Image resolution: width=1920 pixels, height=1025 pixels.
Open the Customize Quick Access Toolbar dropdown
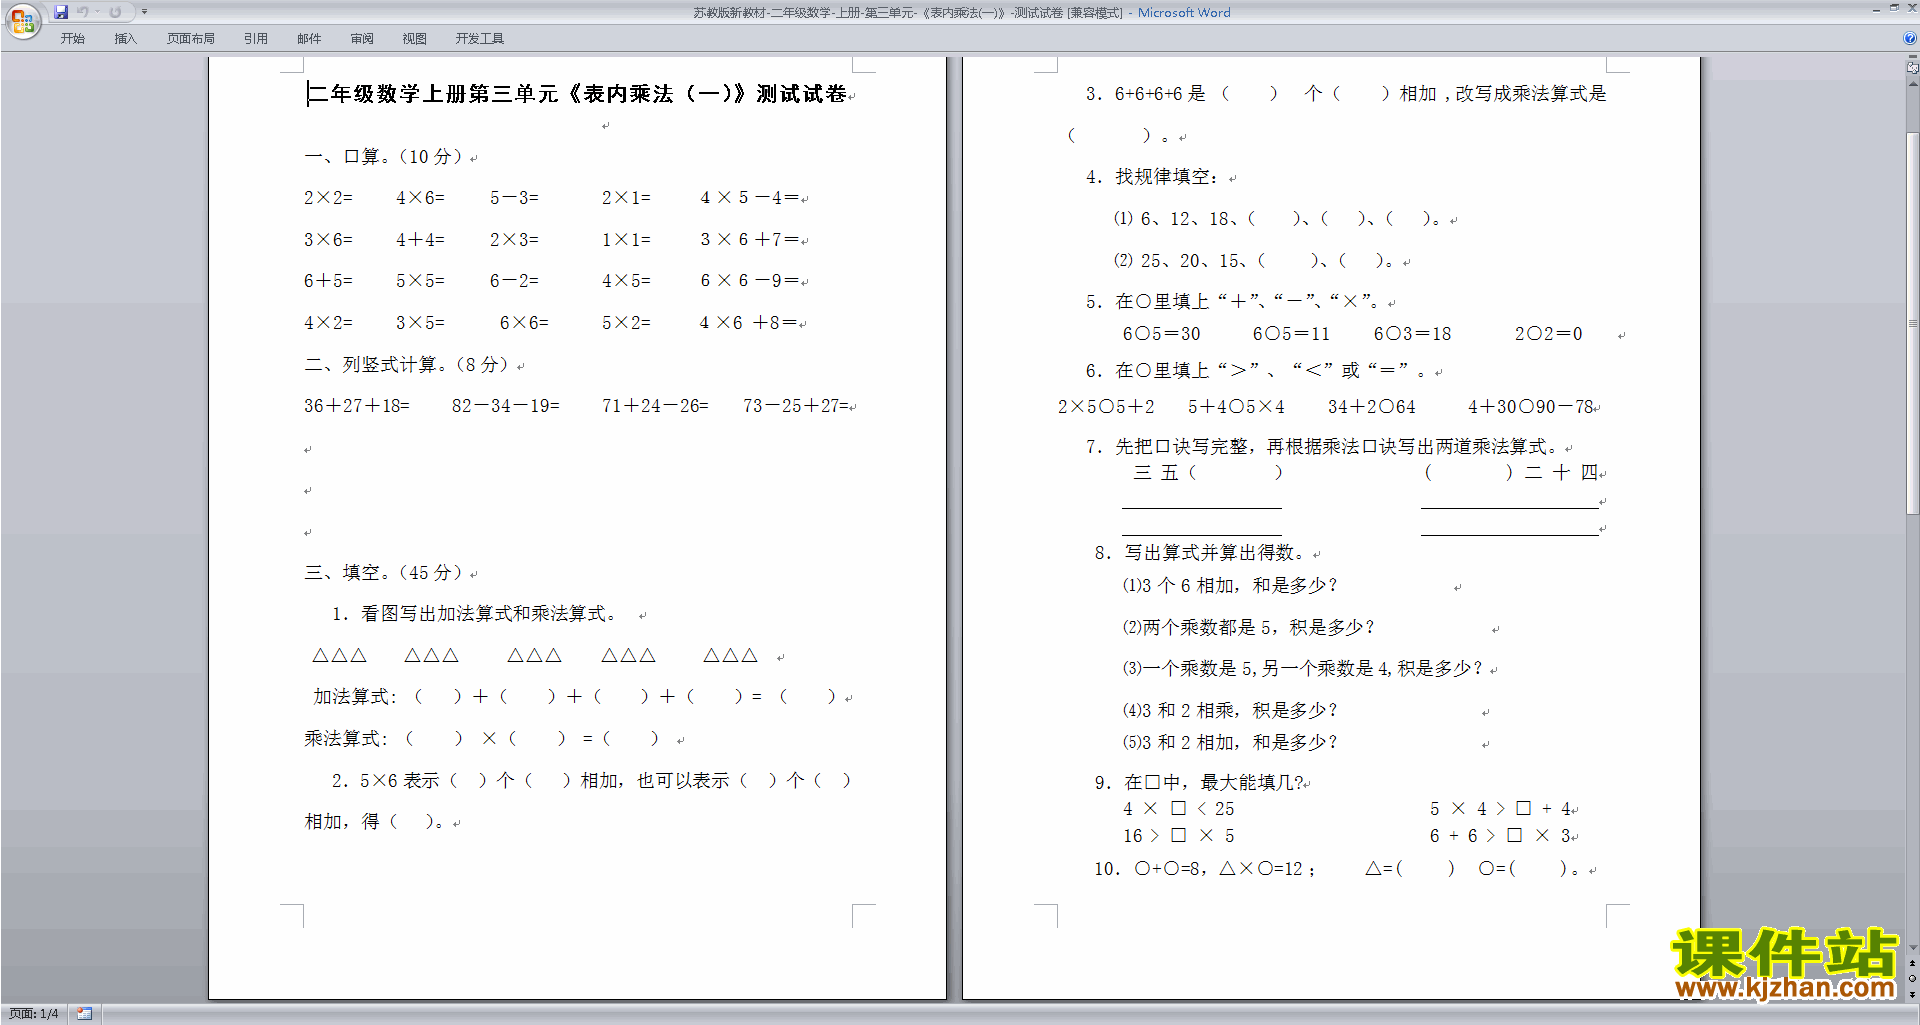144,12
